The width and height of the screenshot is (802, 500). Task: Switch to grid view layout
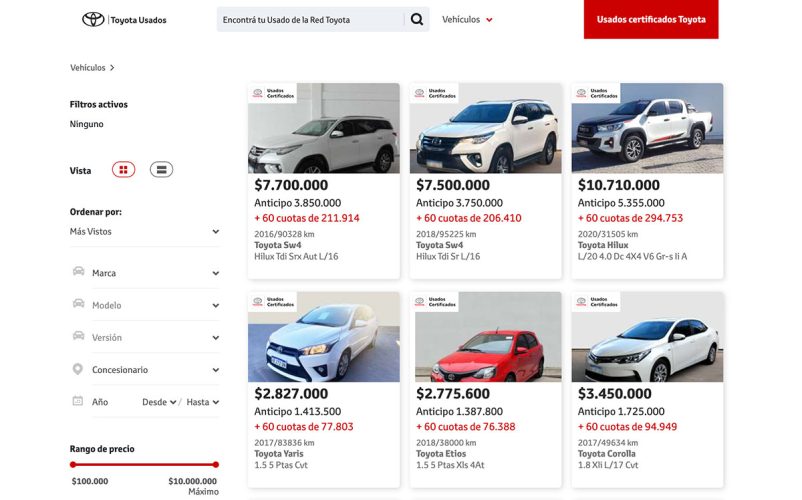pyautogui.click(x=123, y=170)
